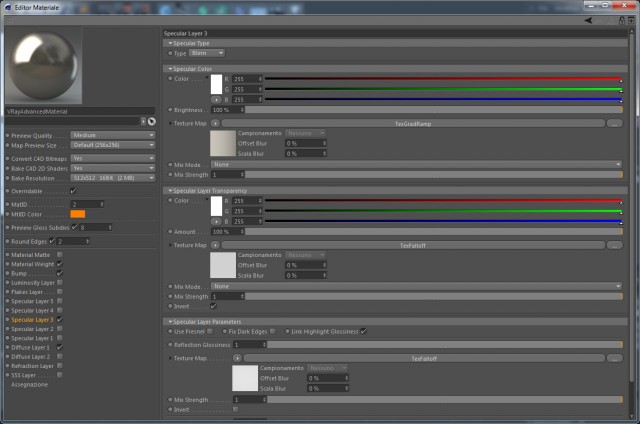The height and width of the screenshot is (424, 640).
Task: Select Refraction Layer in the layer list
Action: [x=32, y=366]
